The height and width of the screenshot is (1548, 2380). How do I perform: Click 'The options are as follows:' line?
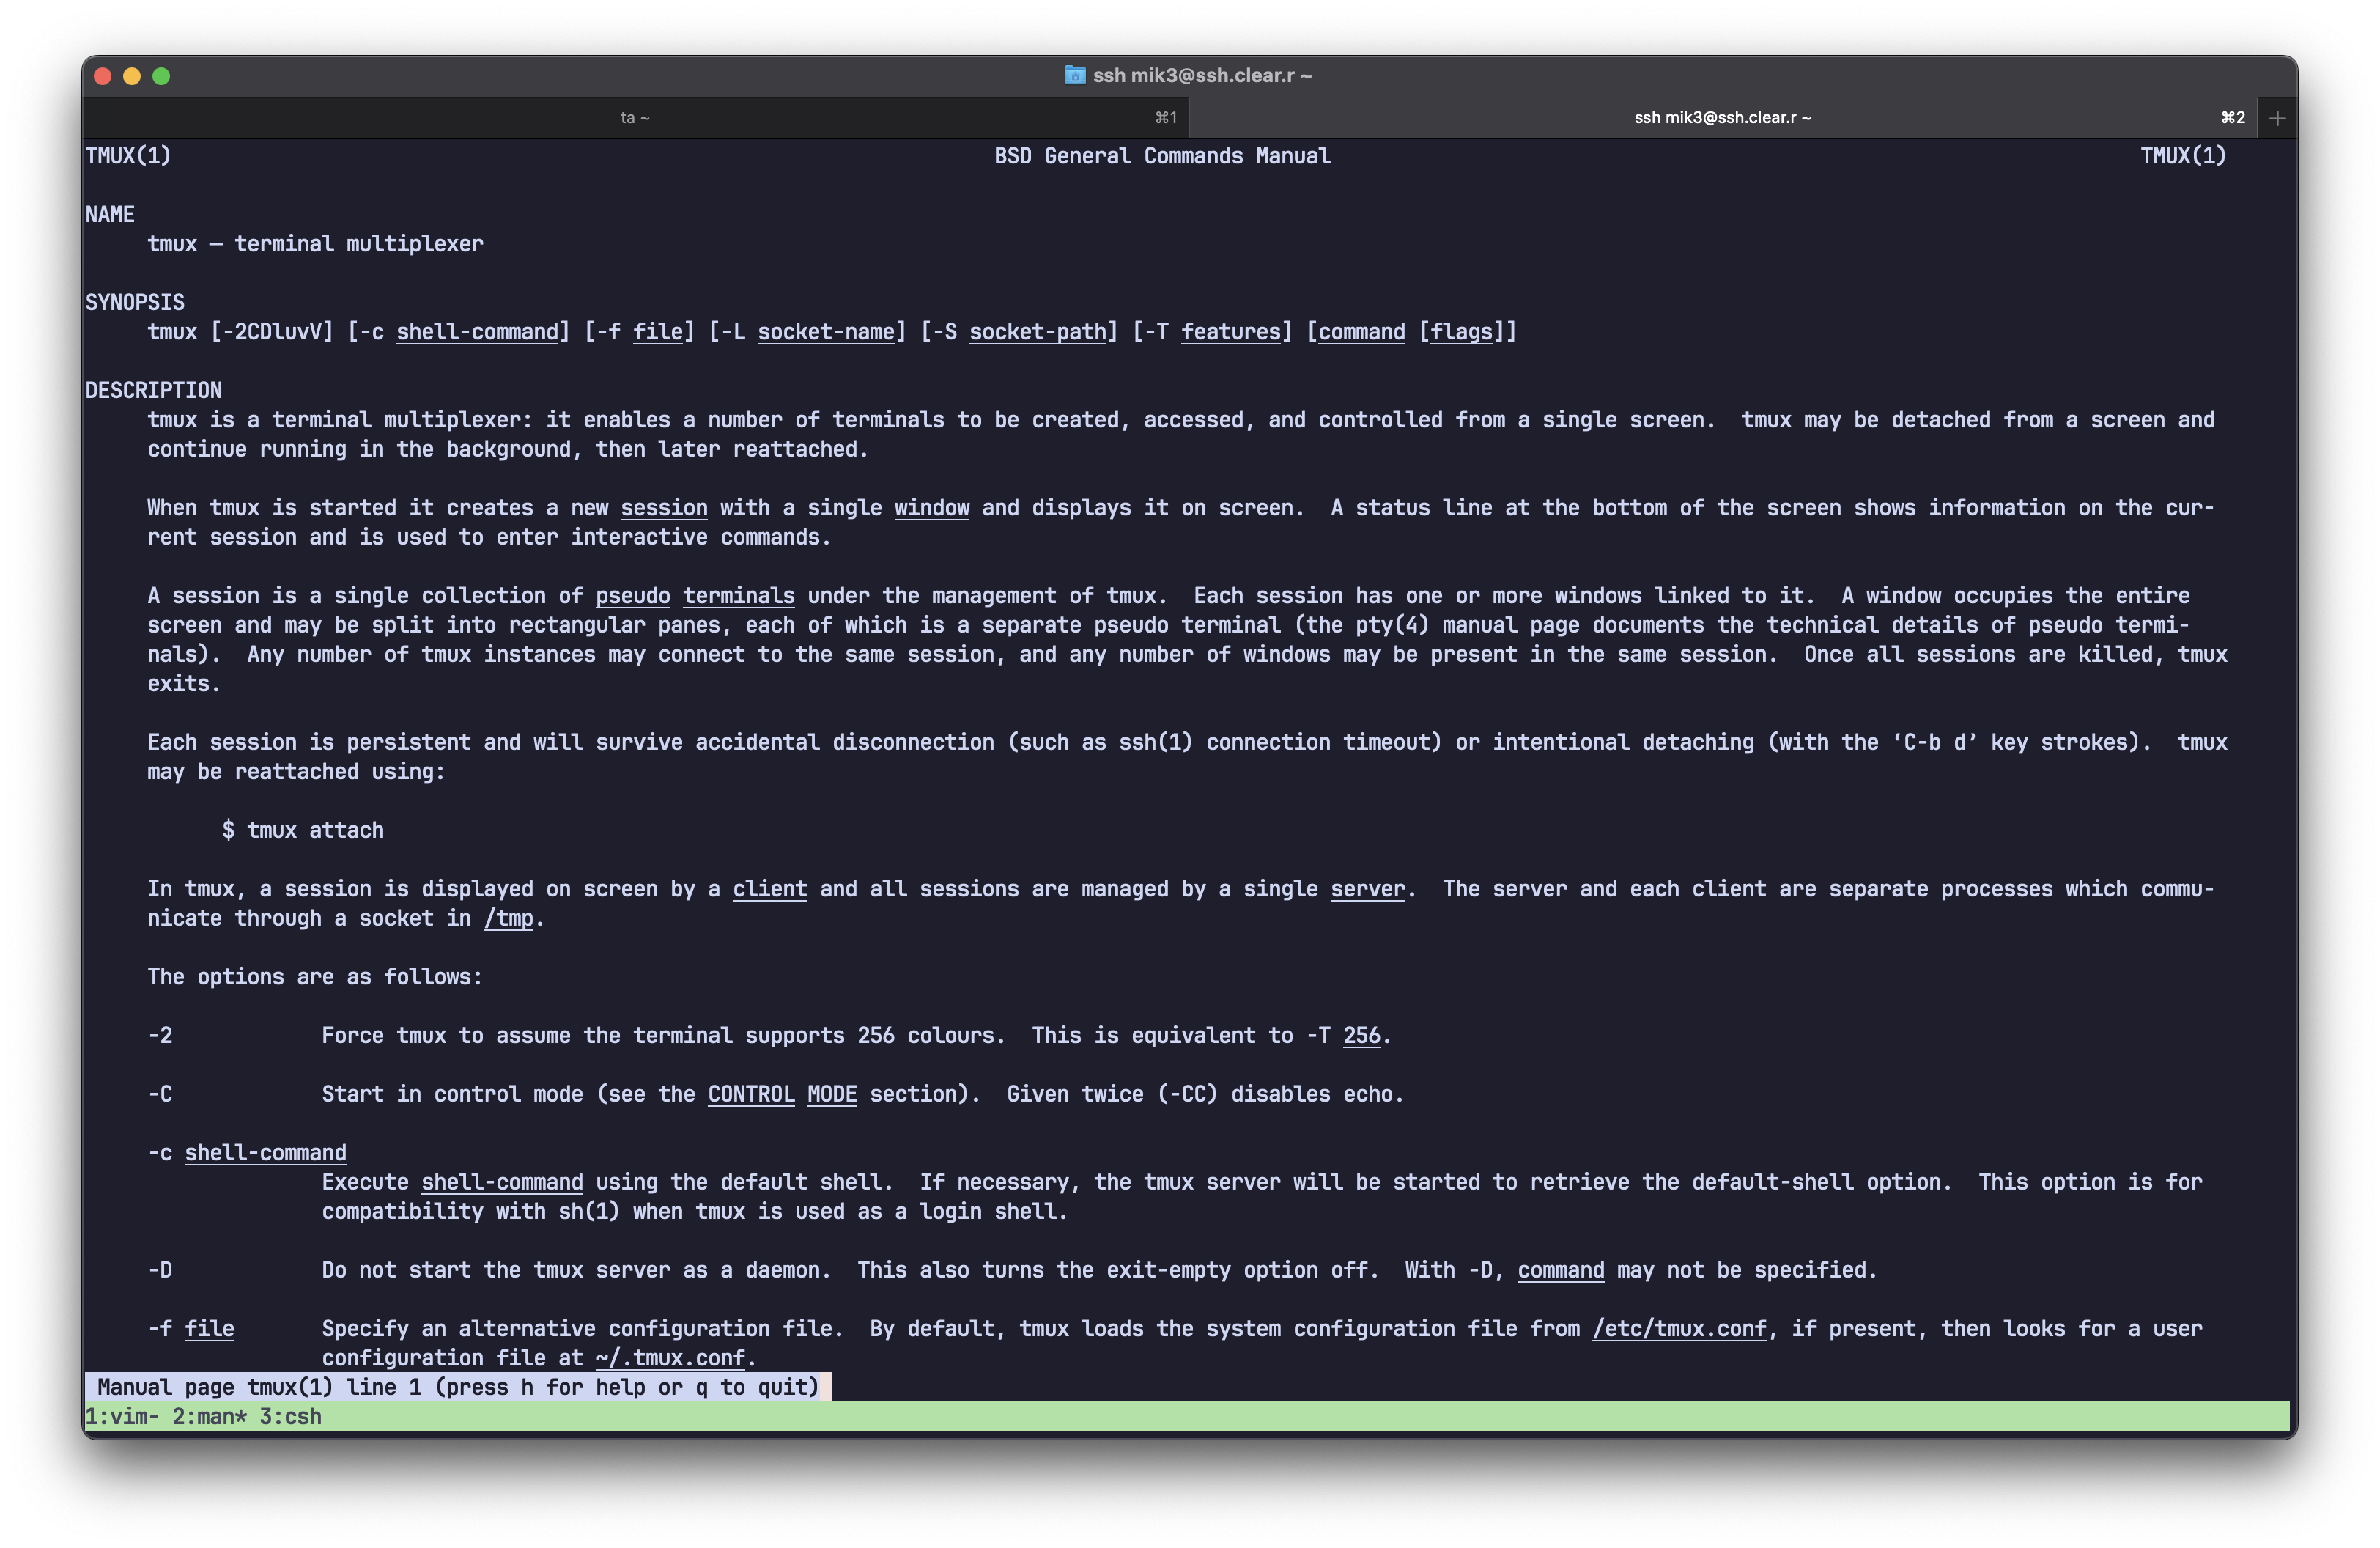point(315,977)
